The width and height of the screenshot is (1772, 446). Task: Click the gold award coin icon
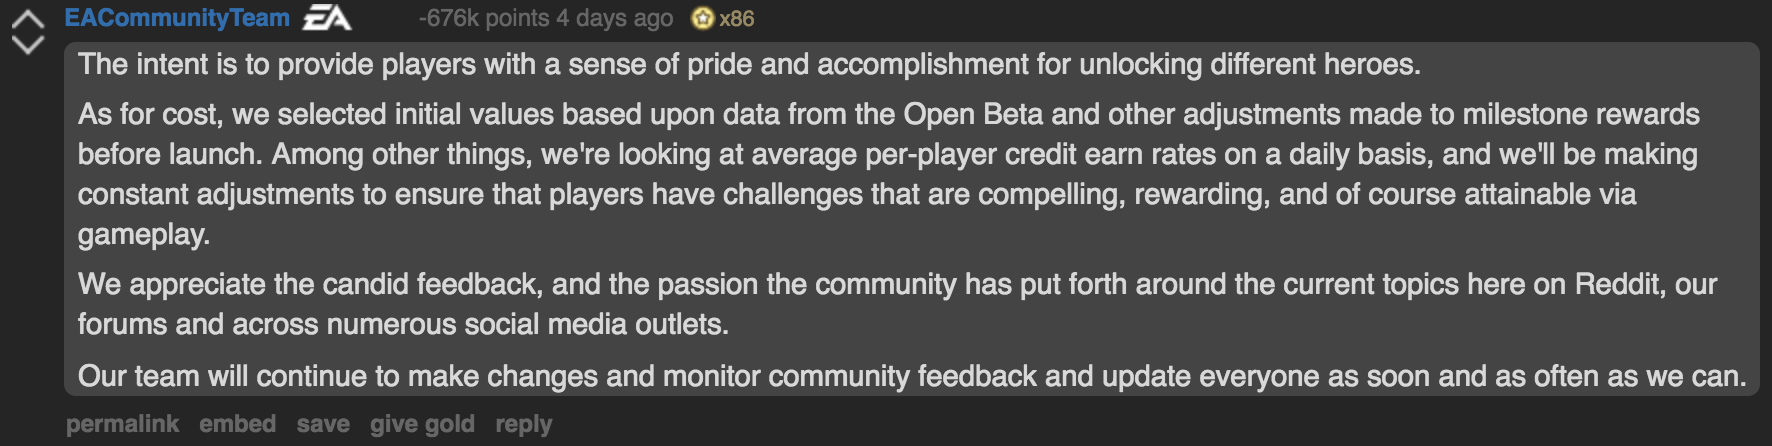point(703,18)
